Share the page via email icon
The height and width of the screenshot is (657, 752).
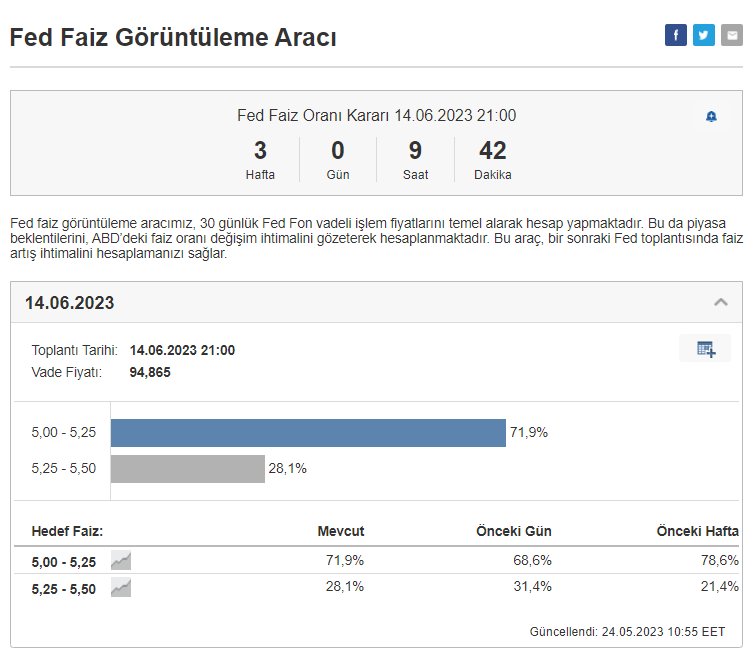(x=732, y=35)
